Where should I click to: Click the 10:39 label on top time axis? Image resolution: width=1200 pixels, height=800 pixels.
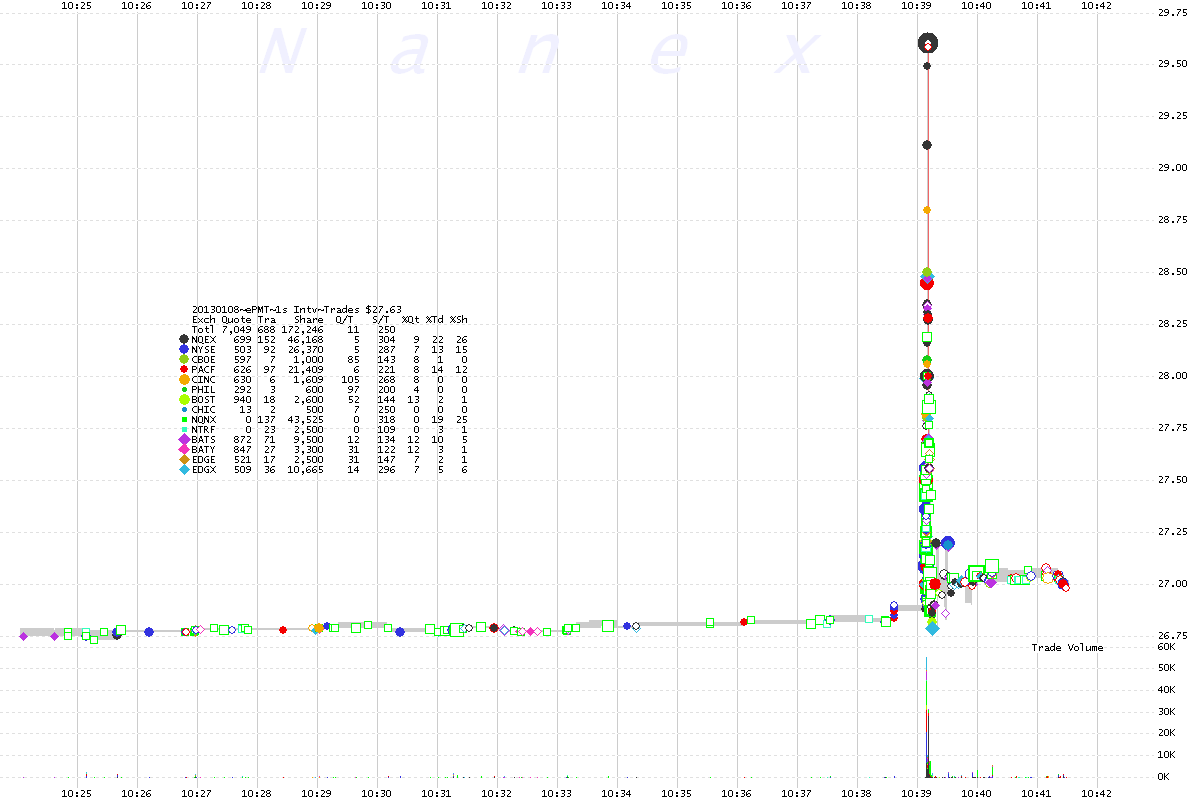tap(916, 5)
